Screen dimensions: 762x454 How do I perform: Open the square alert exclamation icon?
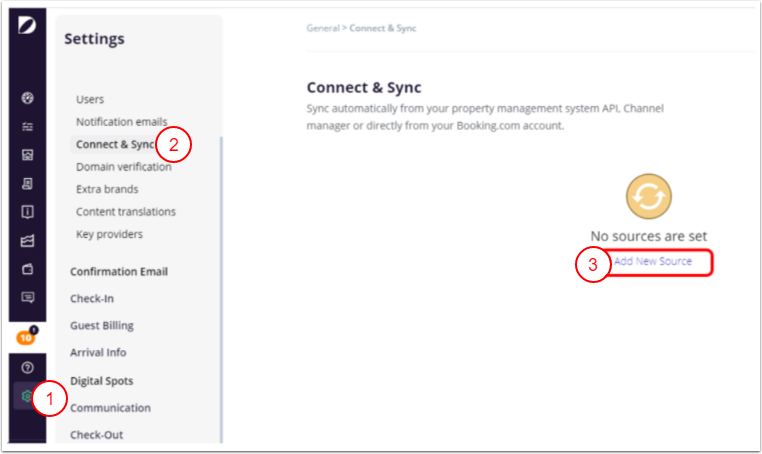[x=28, y=212]
